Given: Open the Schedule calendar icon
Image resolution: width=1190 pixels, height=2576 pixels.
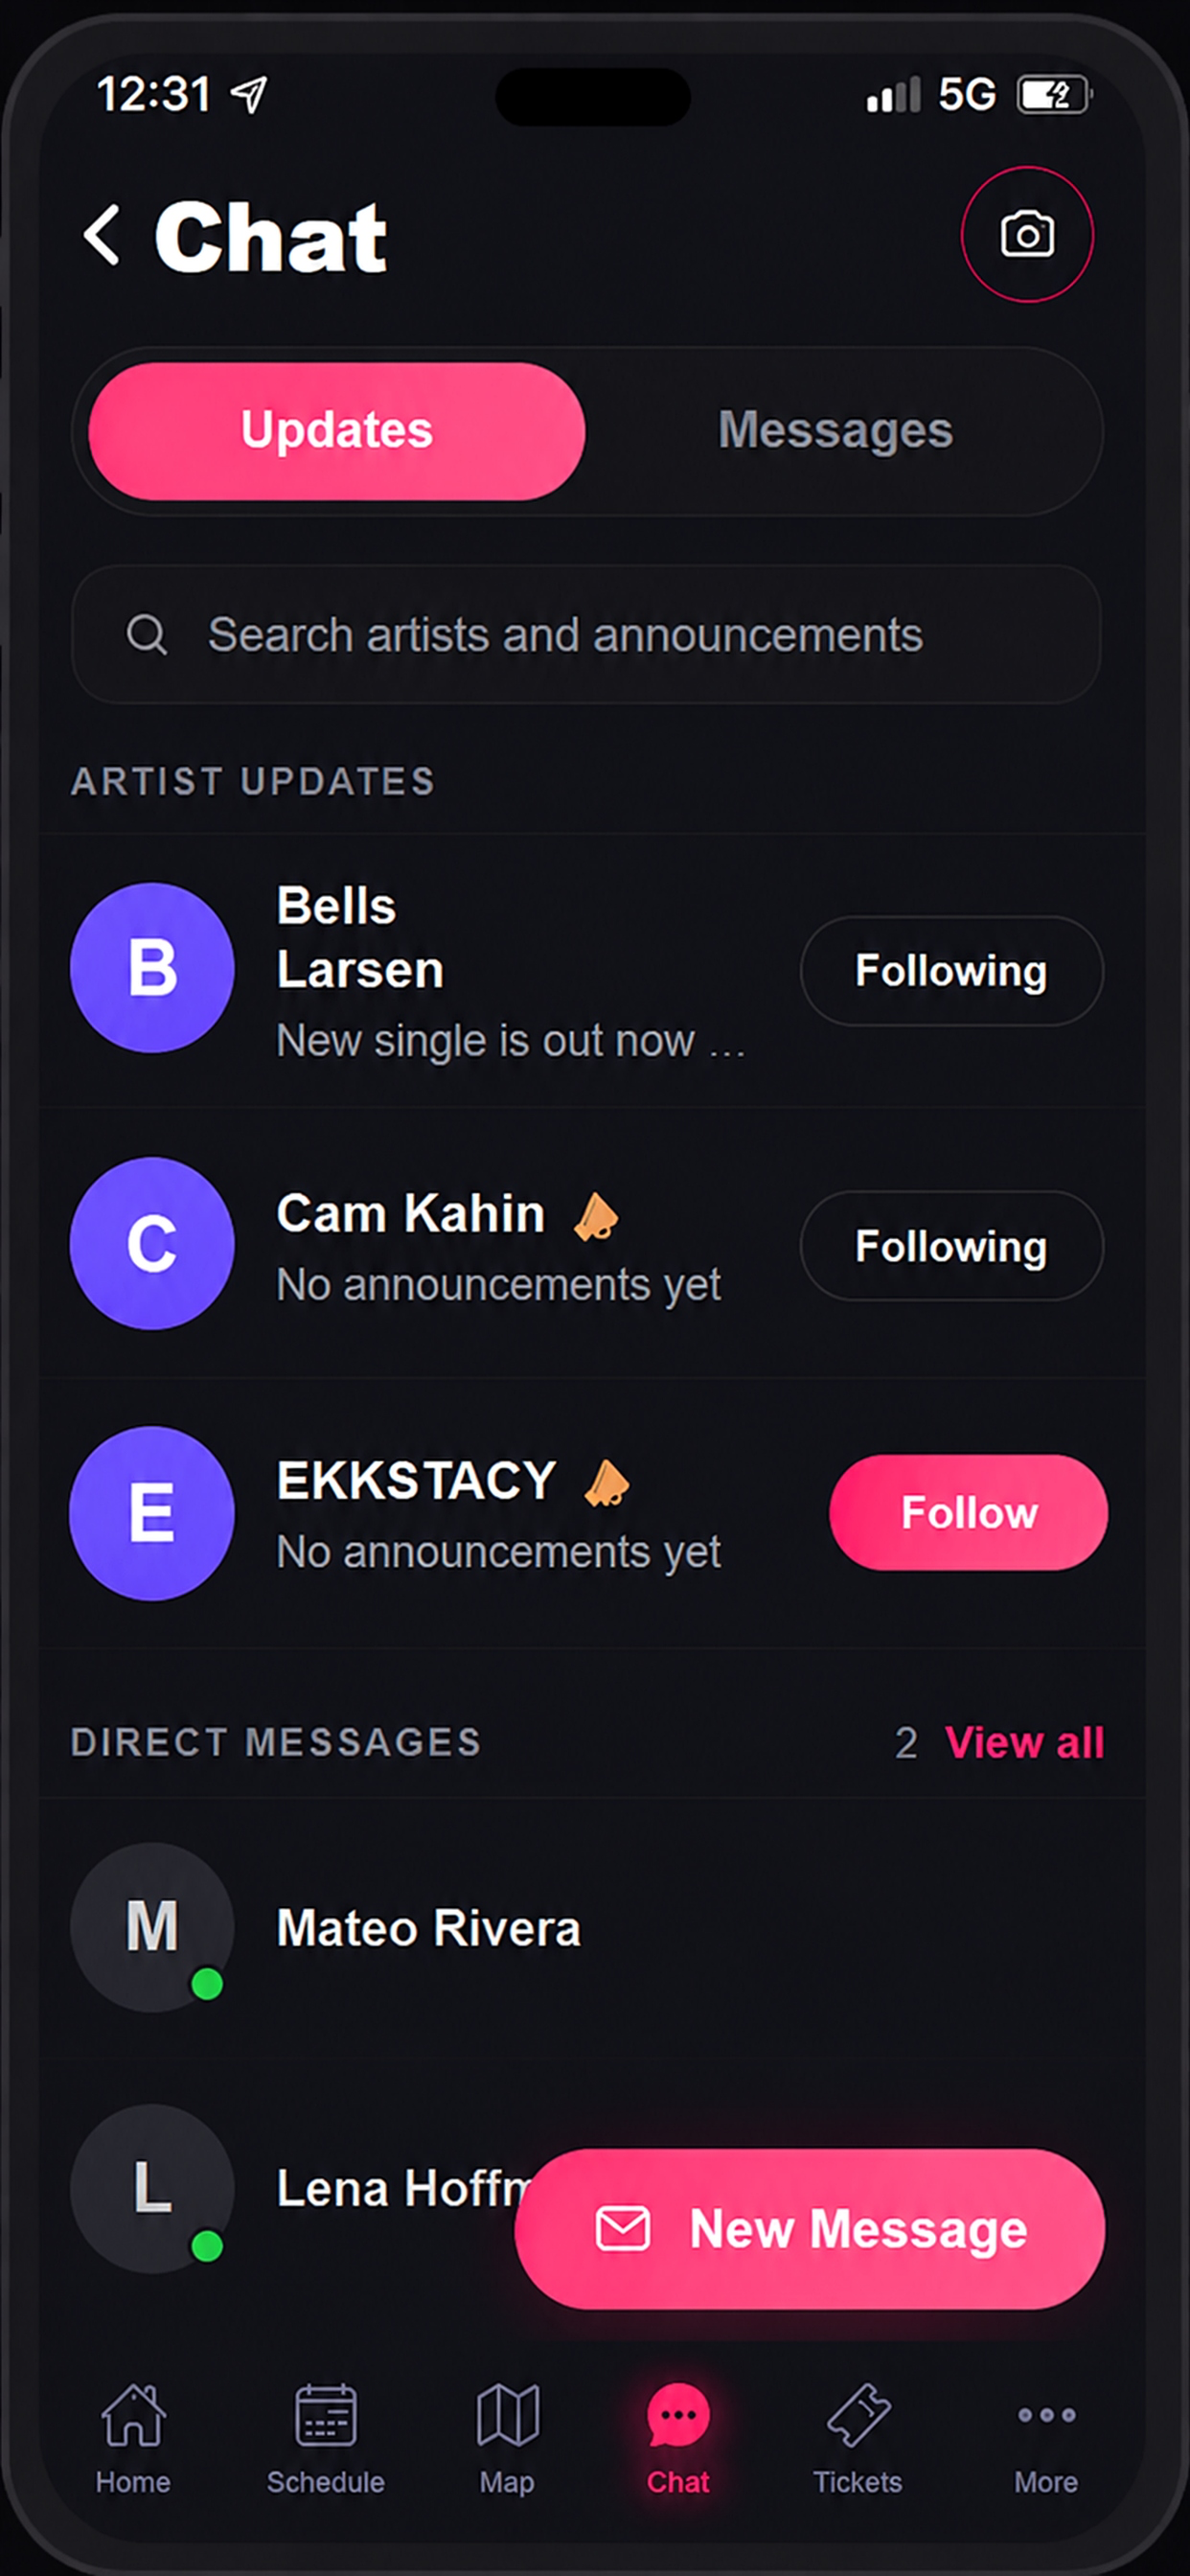Looking at the screenshot, I should pyautogui.click(x=325, y=2414).
